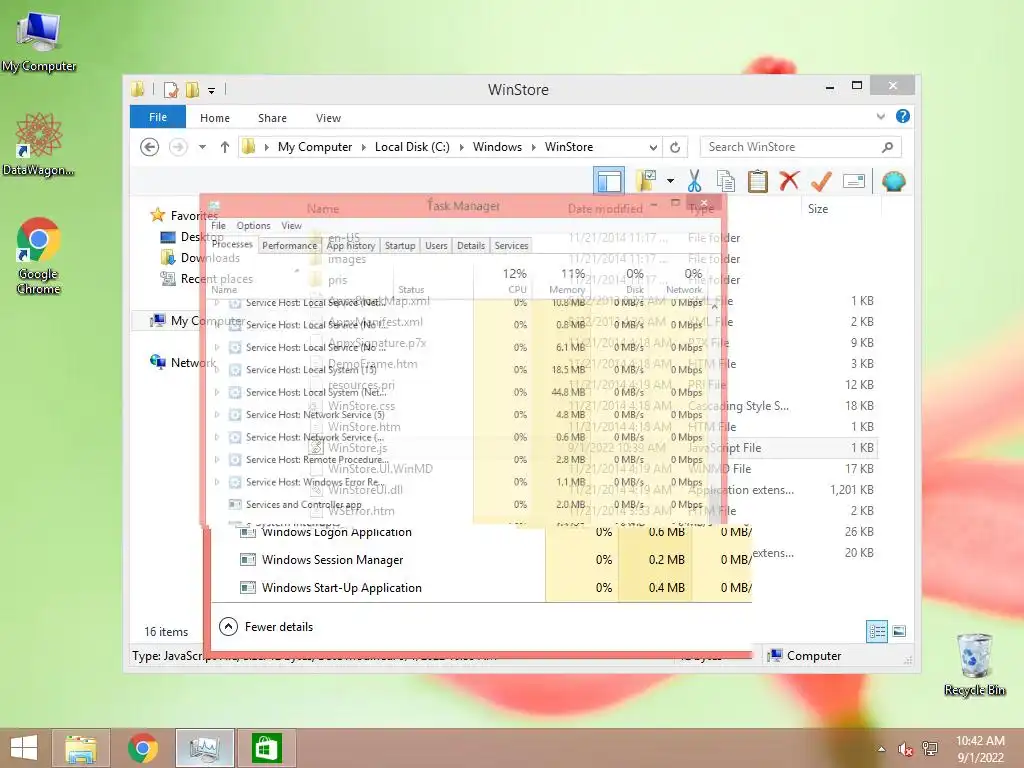Click the Up one level arrow
The height and width of the screenshot is (768, 1024).
point(225,147)
